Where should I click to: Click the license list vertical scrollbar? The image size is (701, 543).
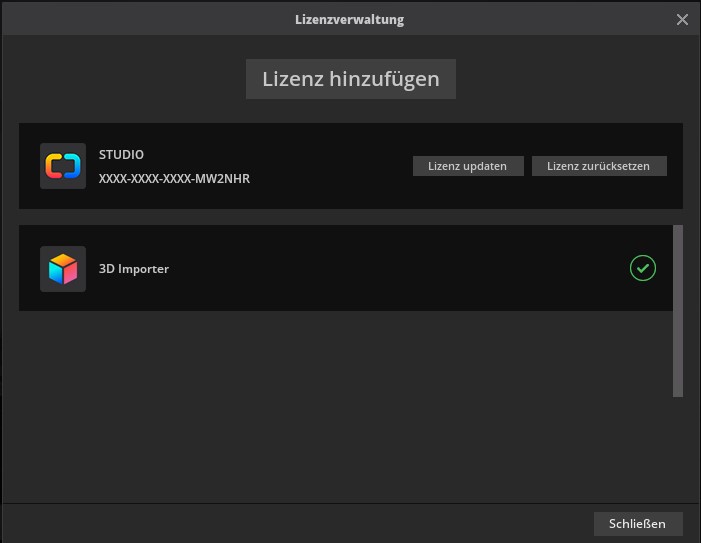678,310
